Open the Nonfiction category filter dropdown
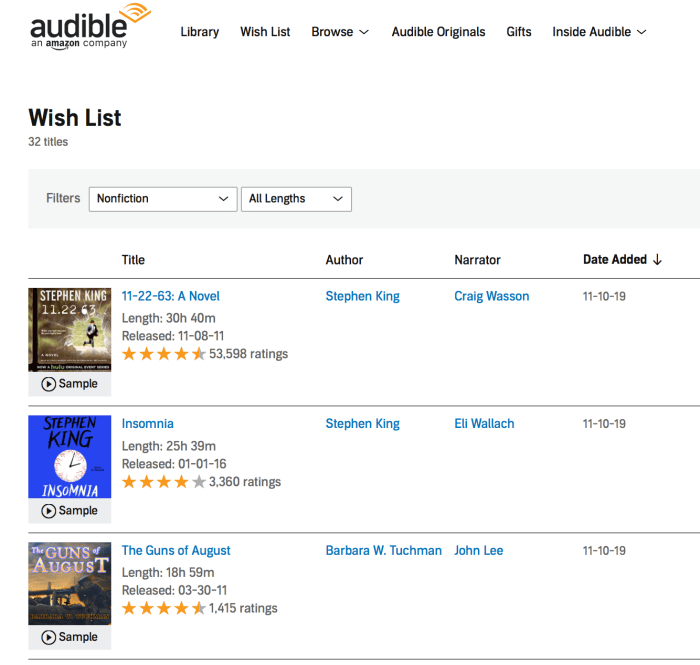The width and height of the screenshot is (700, 665). tap(163, 199)
